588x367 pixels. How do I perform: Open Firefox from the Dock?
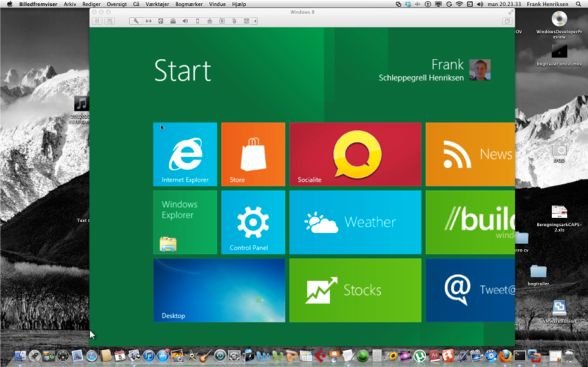505,355
